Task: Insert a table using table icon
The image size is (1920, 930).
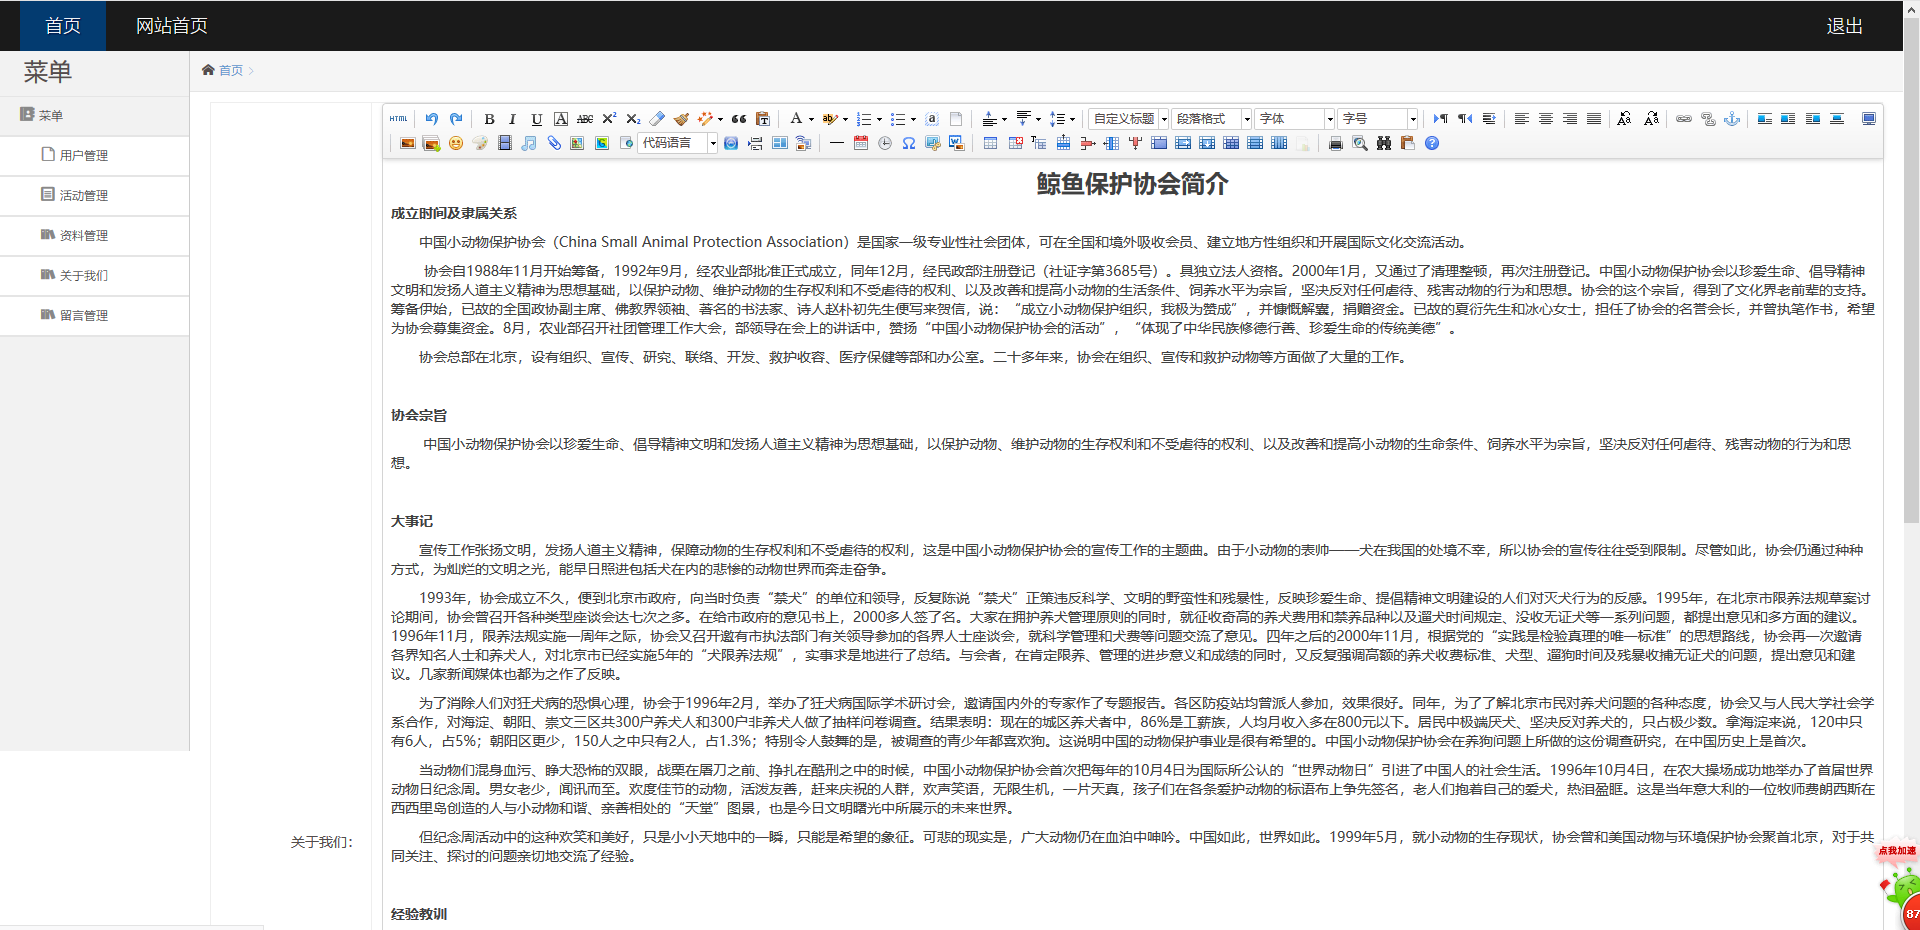Action: (990, 143)
